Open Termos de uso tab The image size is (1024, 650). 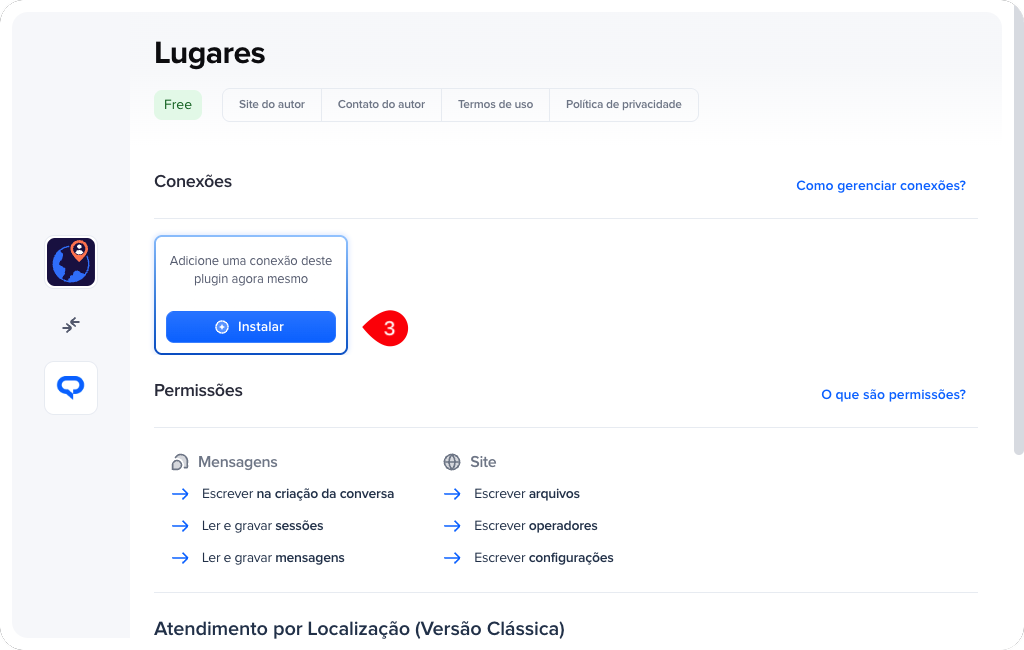pos(496,105)
